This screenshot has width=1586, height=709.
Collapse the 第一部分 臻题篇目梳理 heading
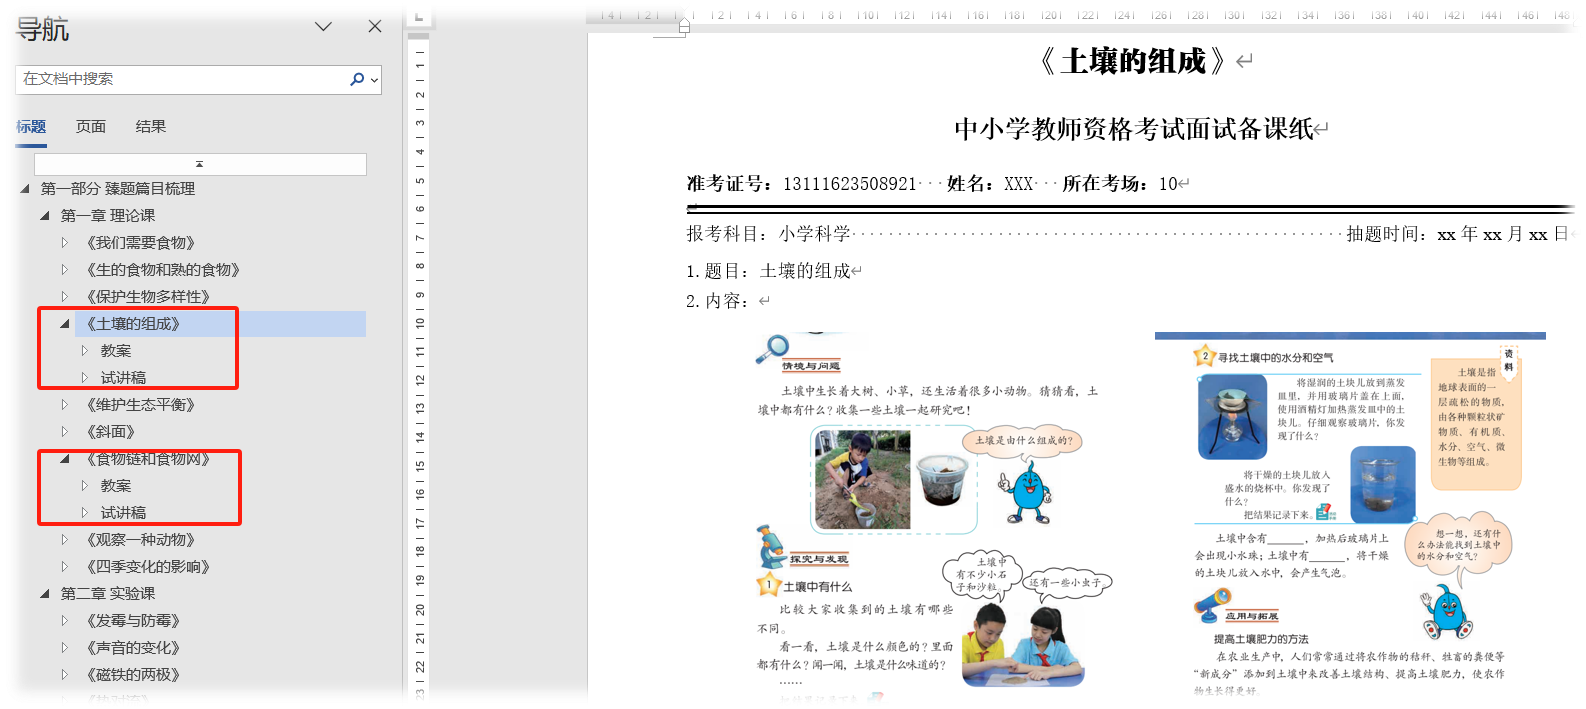(x=25, y=188)
